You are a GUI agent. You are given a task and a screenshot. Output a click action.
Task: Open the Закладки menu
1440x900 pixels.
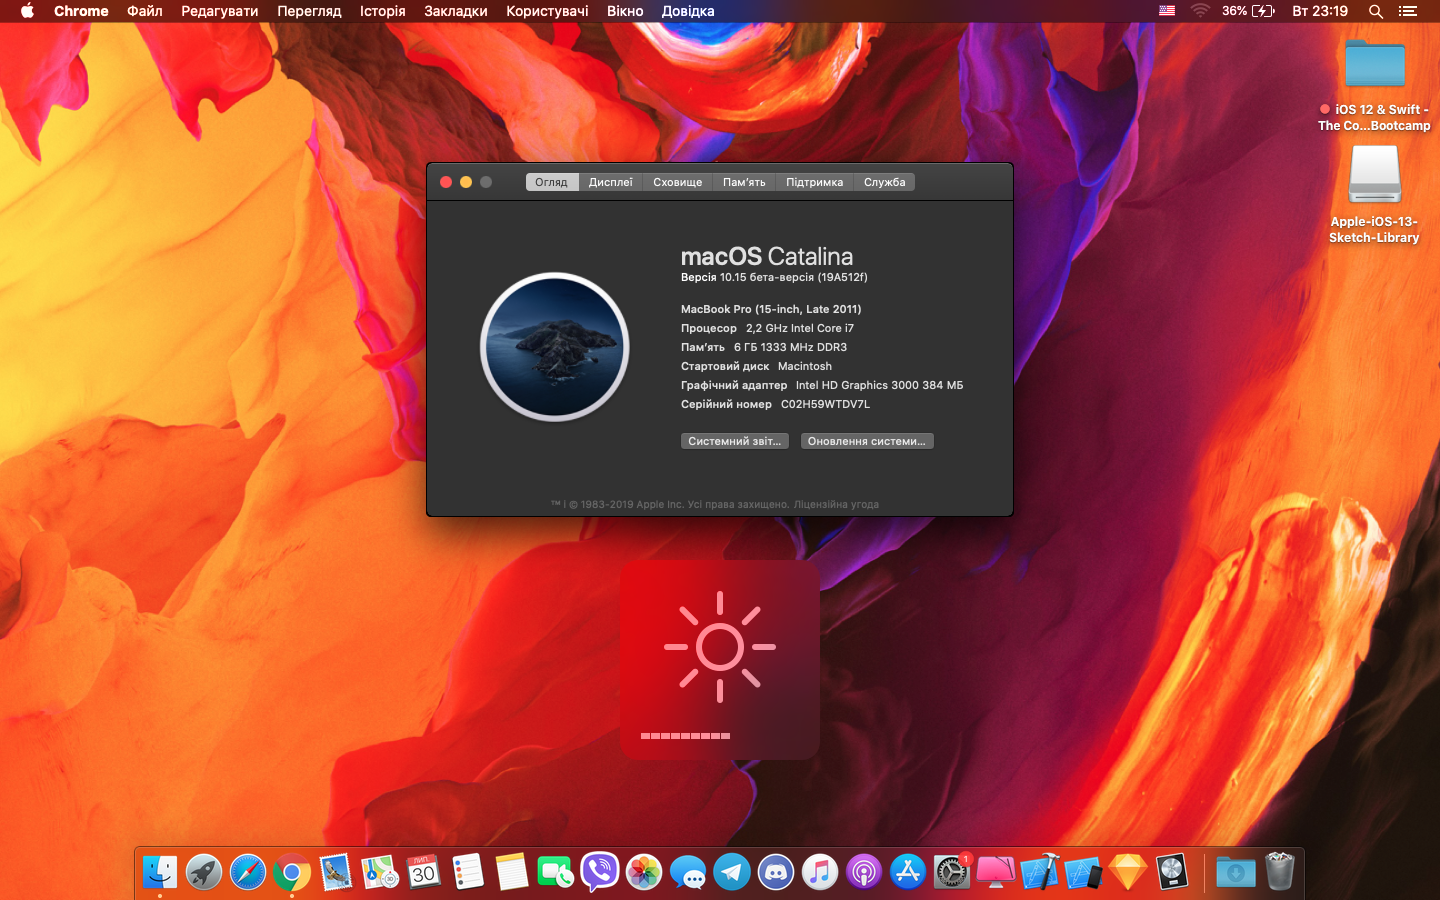456,11
